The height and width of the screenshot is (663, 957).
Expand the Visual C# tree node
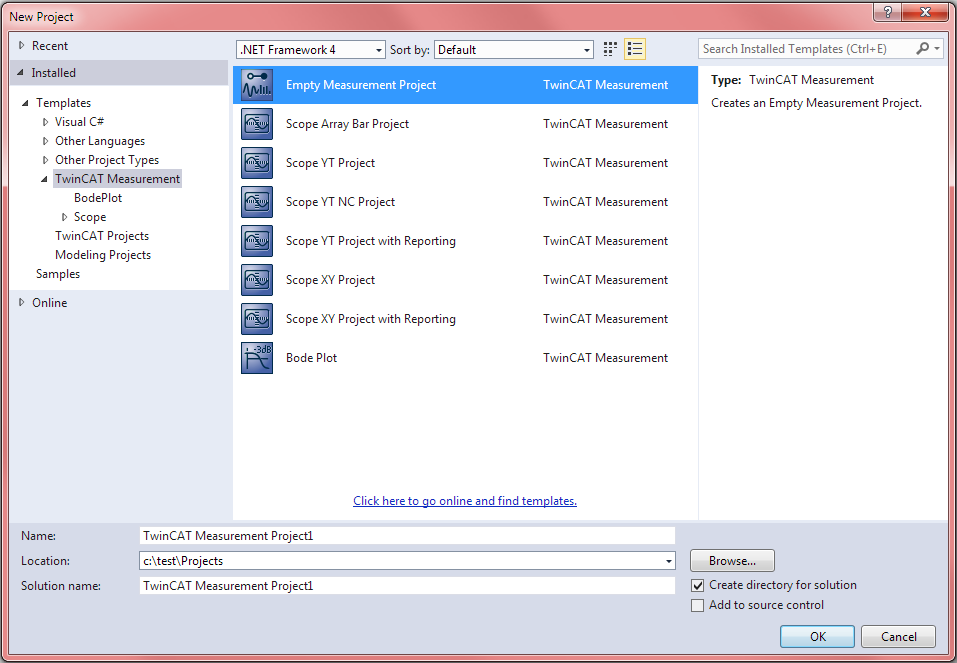[46, 122]
